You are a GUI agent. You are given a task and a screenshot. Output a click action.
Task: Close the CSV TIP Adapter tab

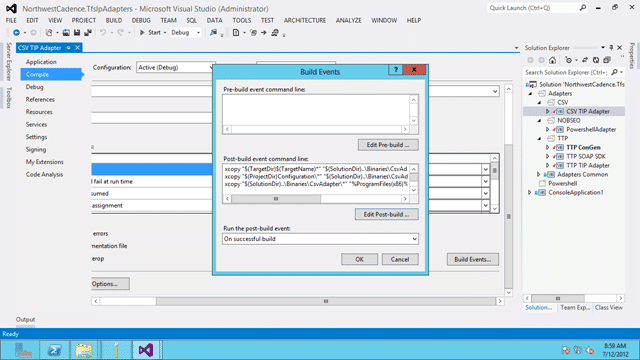coord(77,48)
